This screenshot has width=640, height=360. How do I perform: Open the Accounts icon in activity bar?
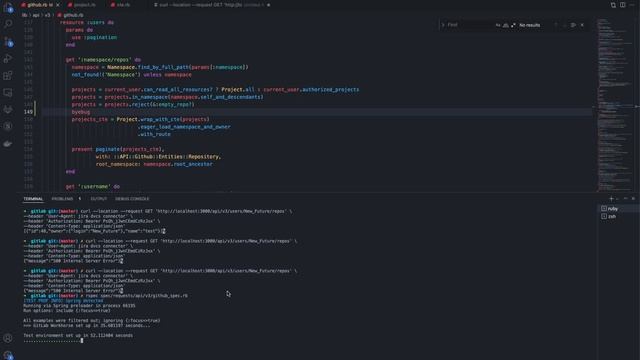(8, 338)
